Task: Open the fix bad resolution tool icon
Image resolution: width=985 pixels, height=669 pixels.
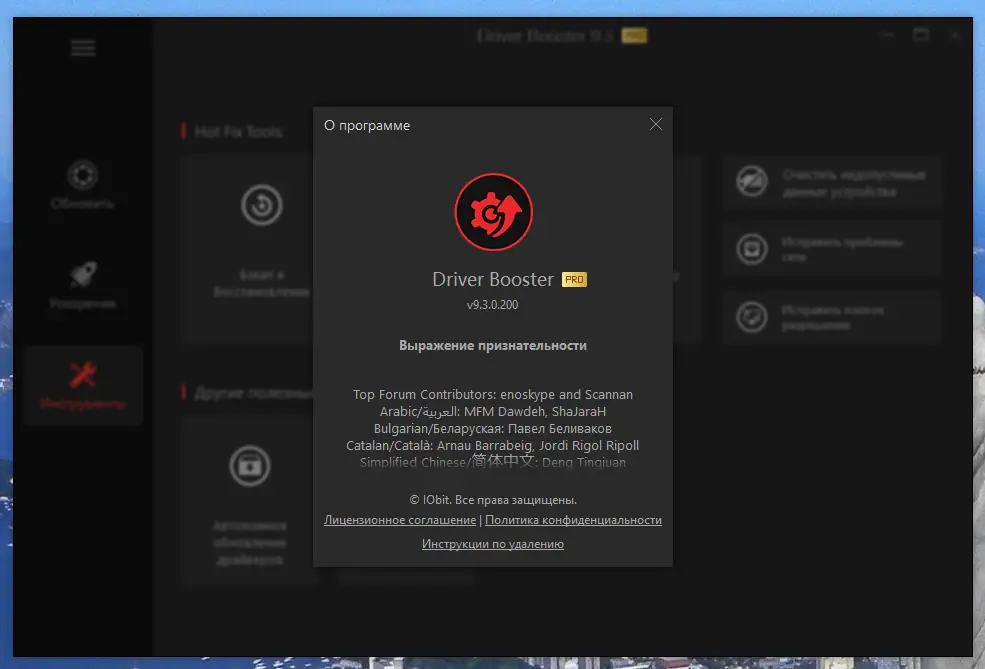Action: tap(752, 317)
